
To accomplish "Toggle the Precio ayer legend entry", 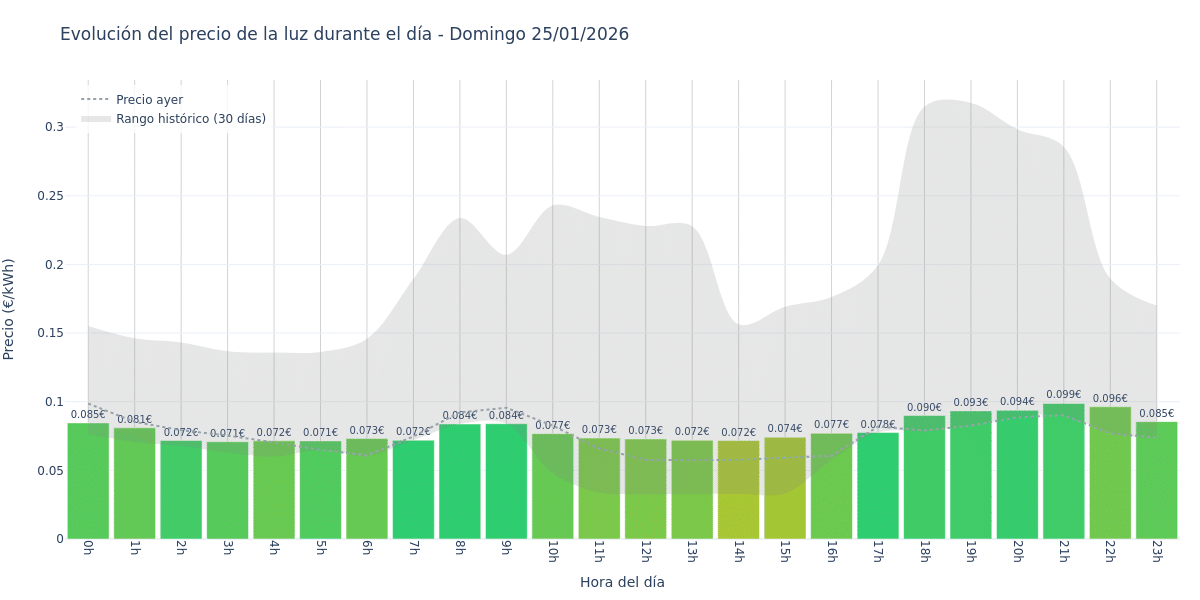I will point(149,100).
